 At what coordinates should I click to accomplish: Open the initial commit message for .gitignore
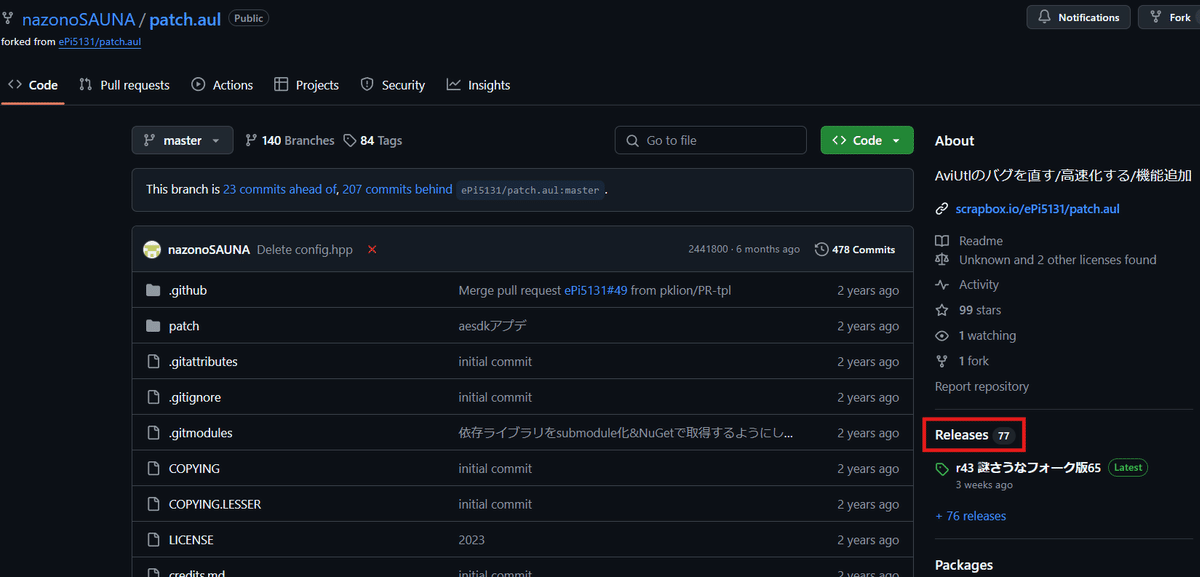tap(495, 397)
